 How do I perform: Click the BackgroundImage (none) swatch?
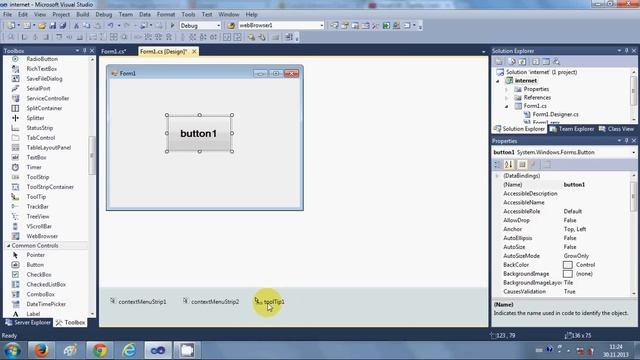(567, 274)
